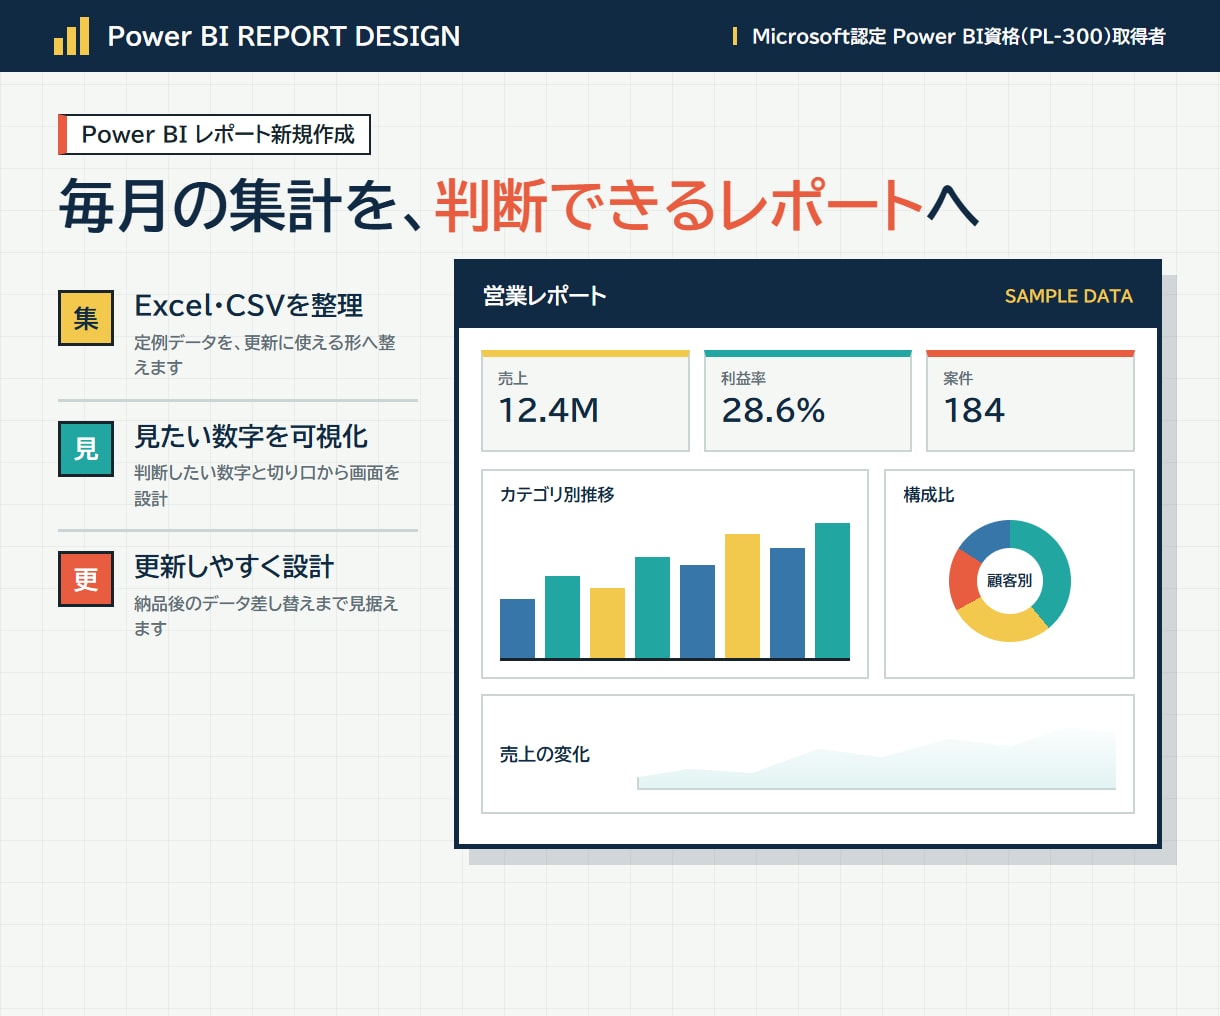Click the 見たい数字を可視化 heading
This screenshot has width=1220, height=1016.
pos(251,436)
